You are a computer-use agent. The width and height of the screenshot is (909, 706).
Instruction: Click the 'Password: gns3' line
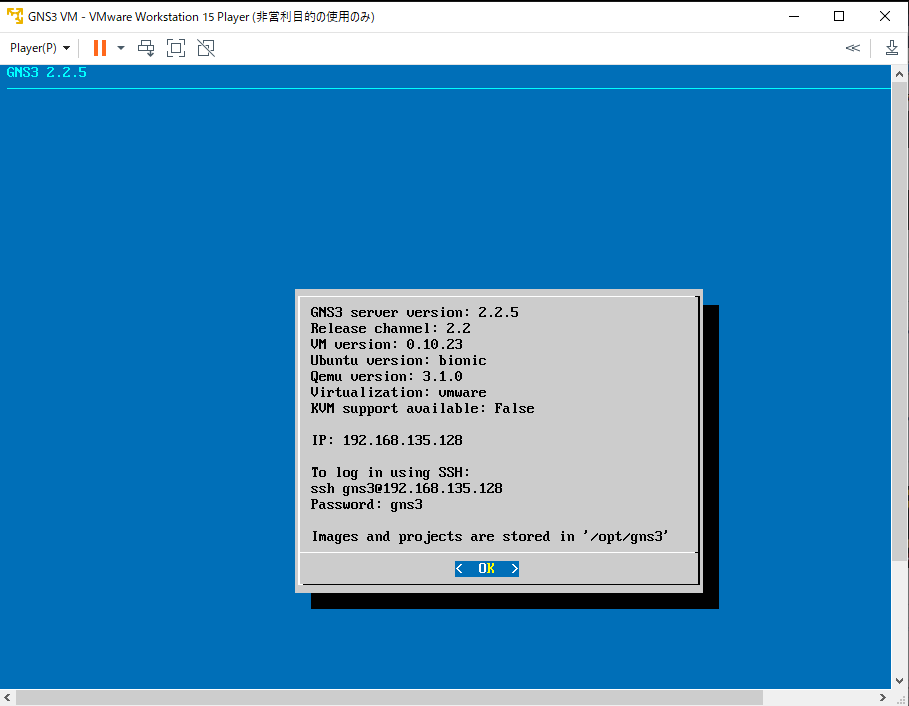click(366, 505)
